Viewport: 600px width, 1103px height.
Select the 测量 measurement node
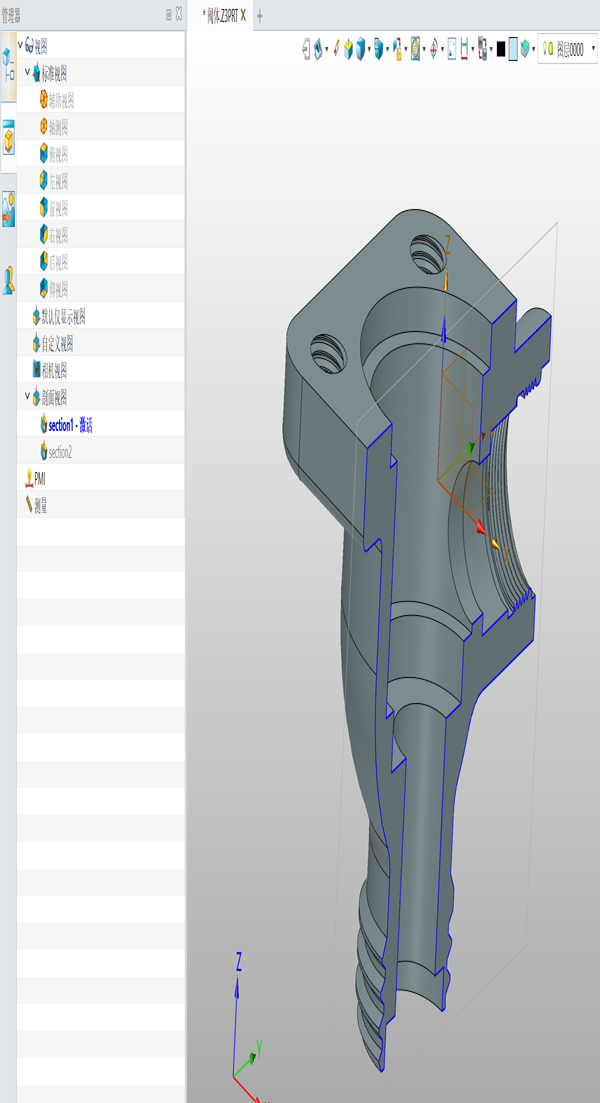click(41, 505)
